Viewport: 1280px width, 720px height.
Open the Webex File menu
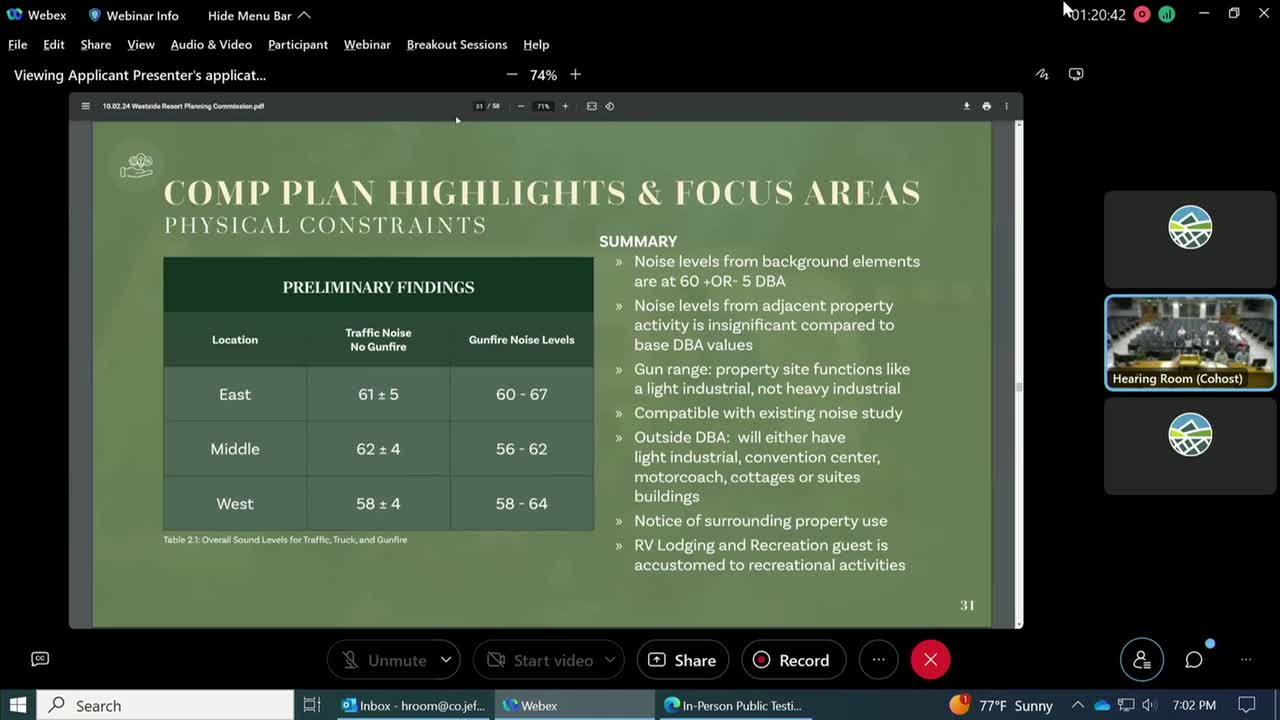(x=17, y=44)
